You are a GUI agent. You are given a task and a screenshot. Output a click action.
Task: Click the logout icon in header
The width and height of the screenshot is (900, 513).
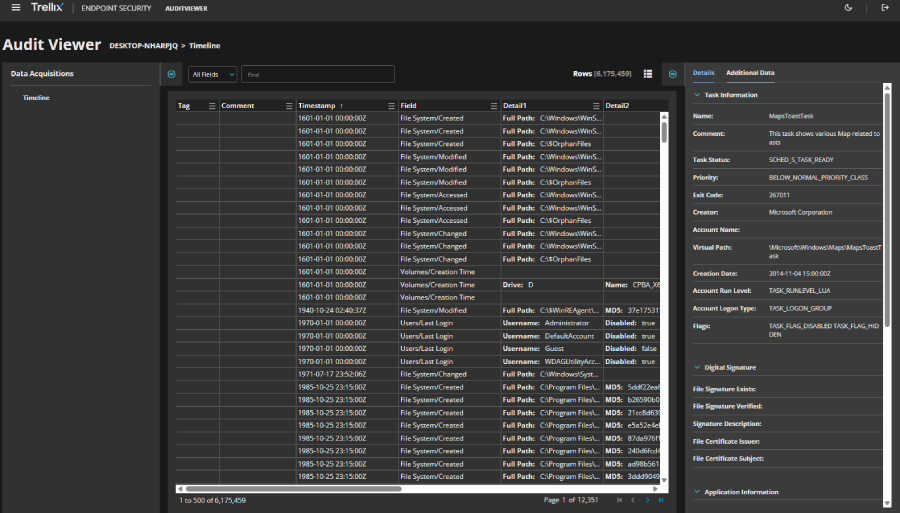pos(885,8)
